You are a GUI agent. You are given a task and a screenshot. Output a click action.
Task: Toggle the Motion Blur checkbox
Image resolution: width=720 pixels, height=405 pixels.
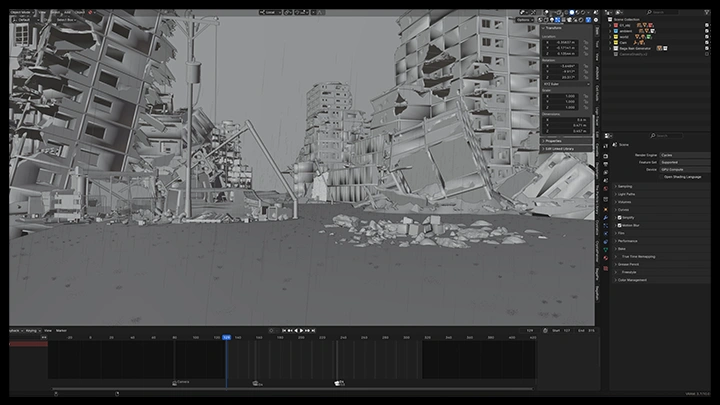[619, 225]
